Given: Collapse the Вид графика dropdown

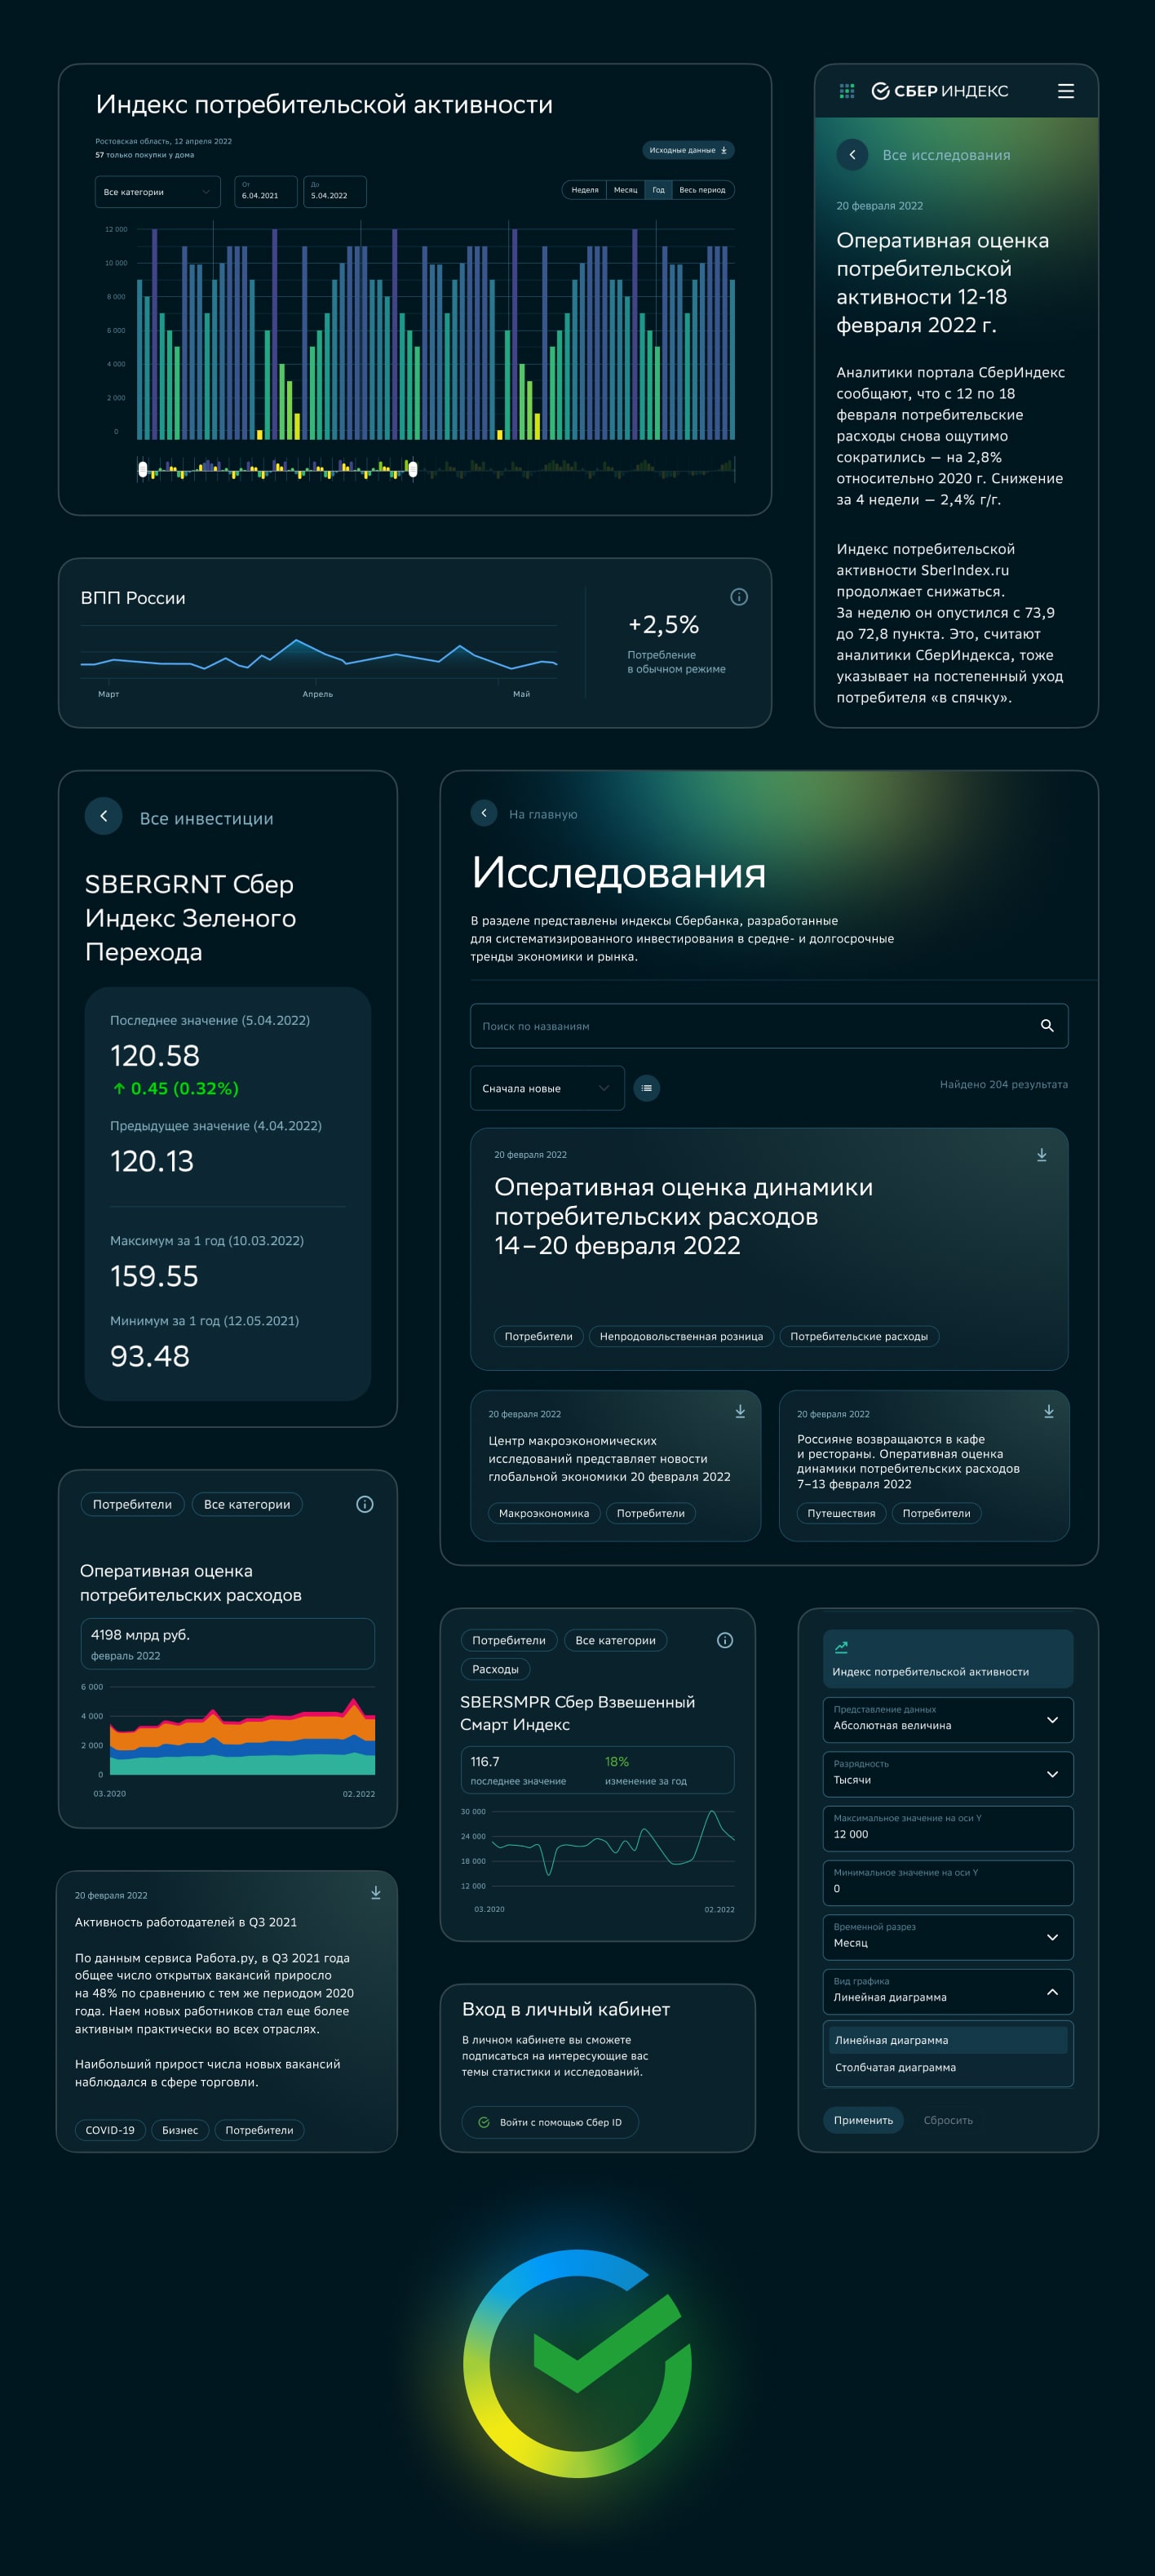Looking at the screenshot, I should 948,1992.
